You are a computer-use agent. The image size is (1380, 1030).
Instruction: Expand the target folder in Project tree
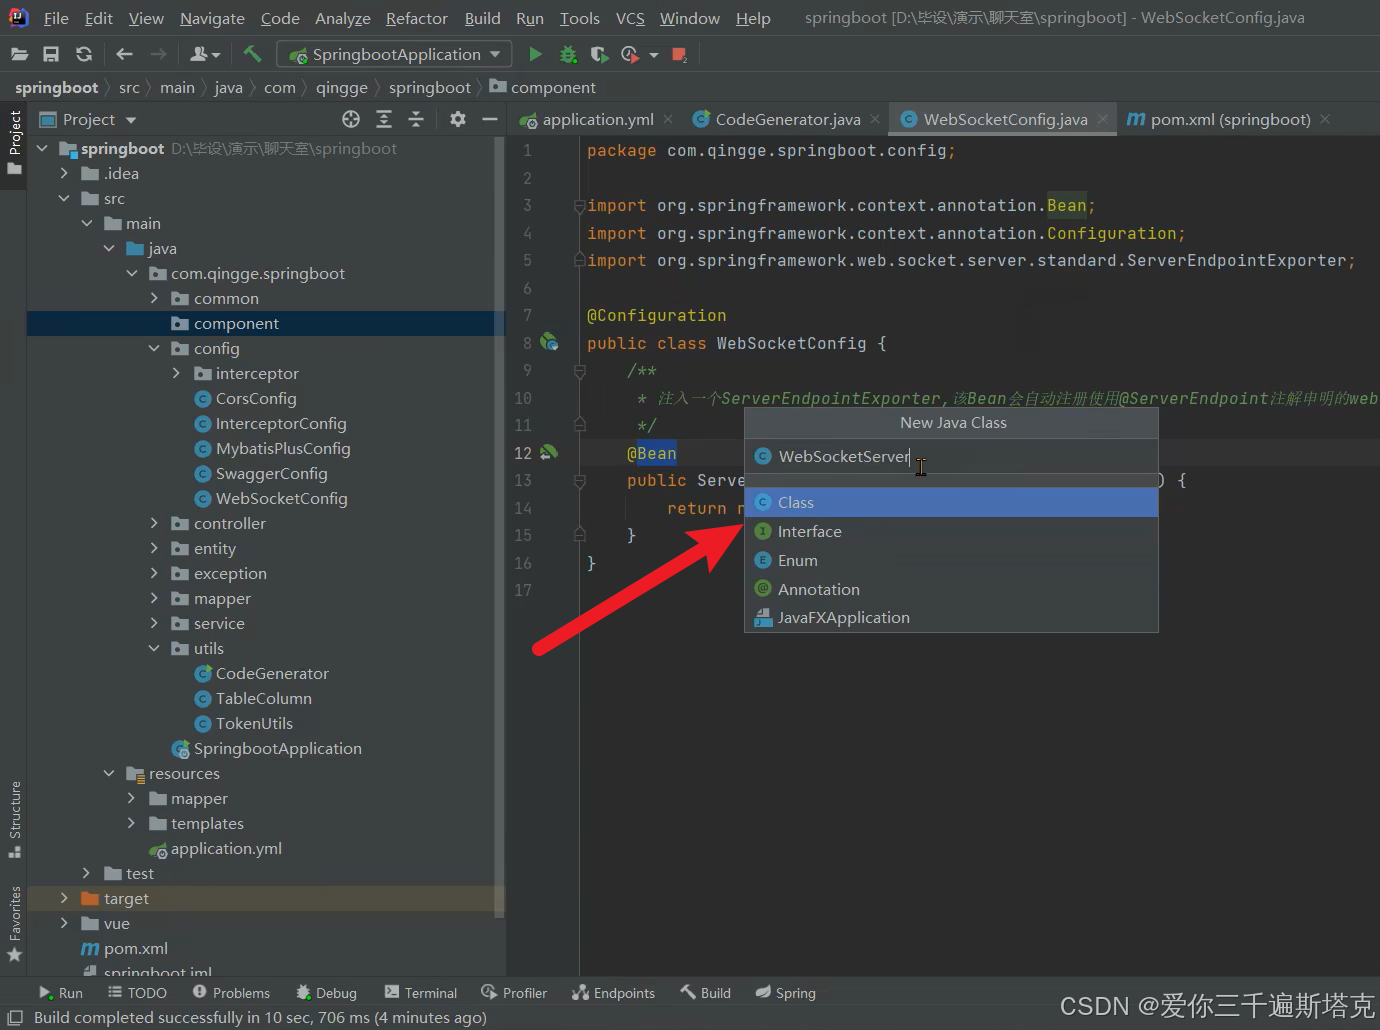pyautogui.click(x=63, y=898)
